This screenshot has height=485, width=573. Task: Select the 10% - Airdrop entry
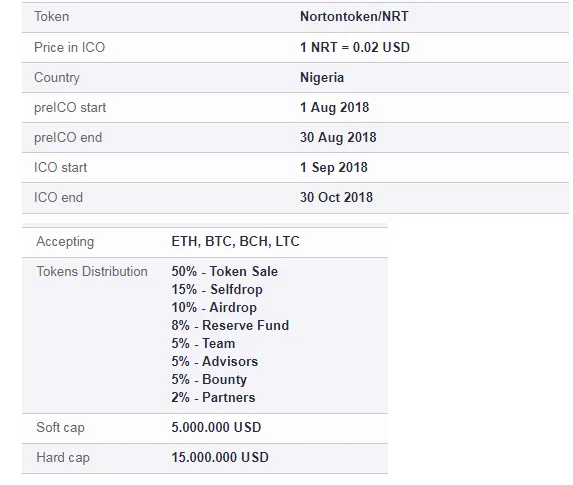coord(214,307)
